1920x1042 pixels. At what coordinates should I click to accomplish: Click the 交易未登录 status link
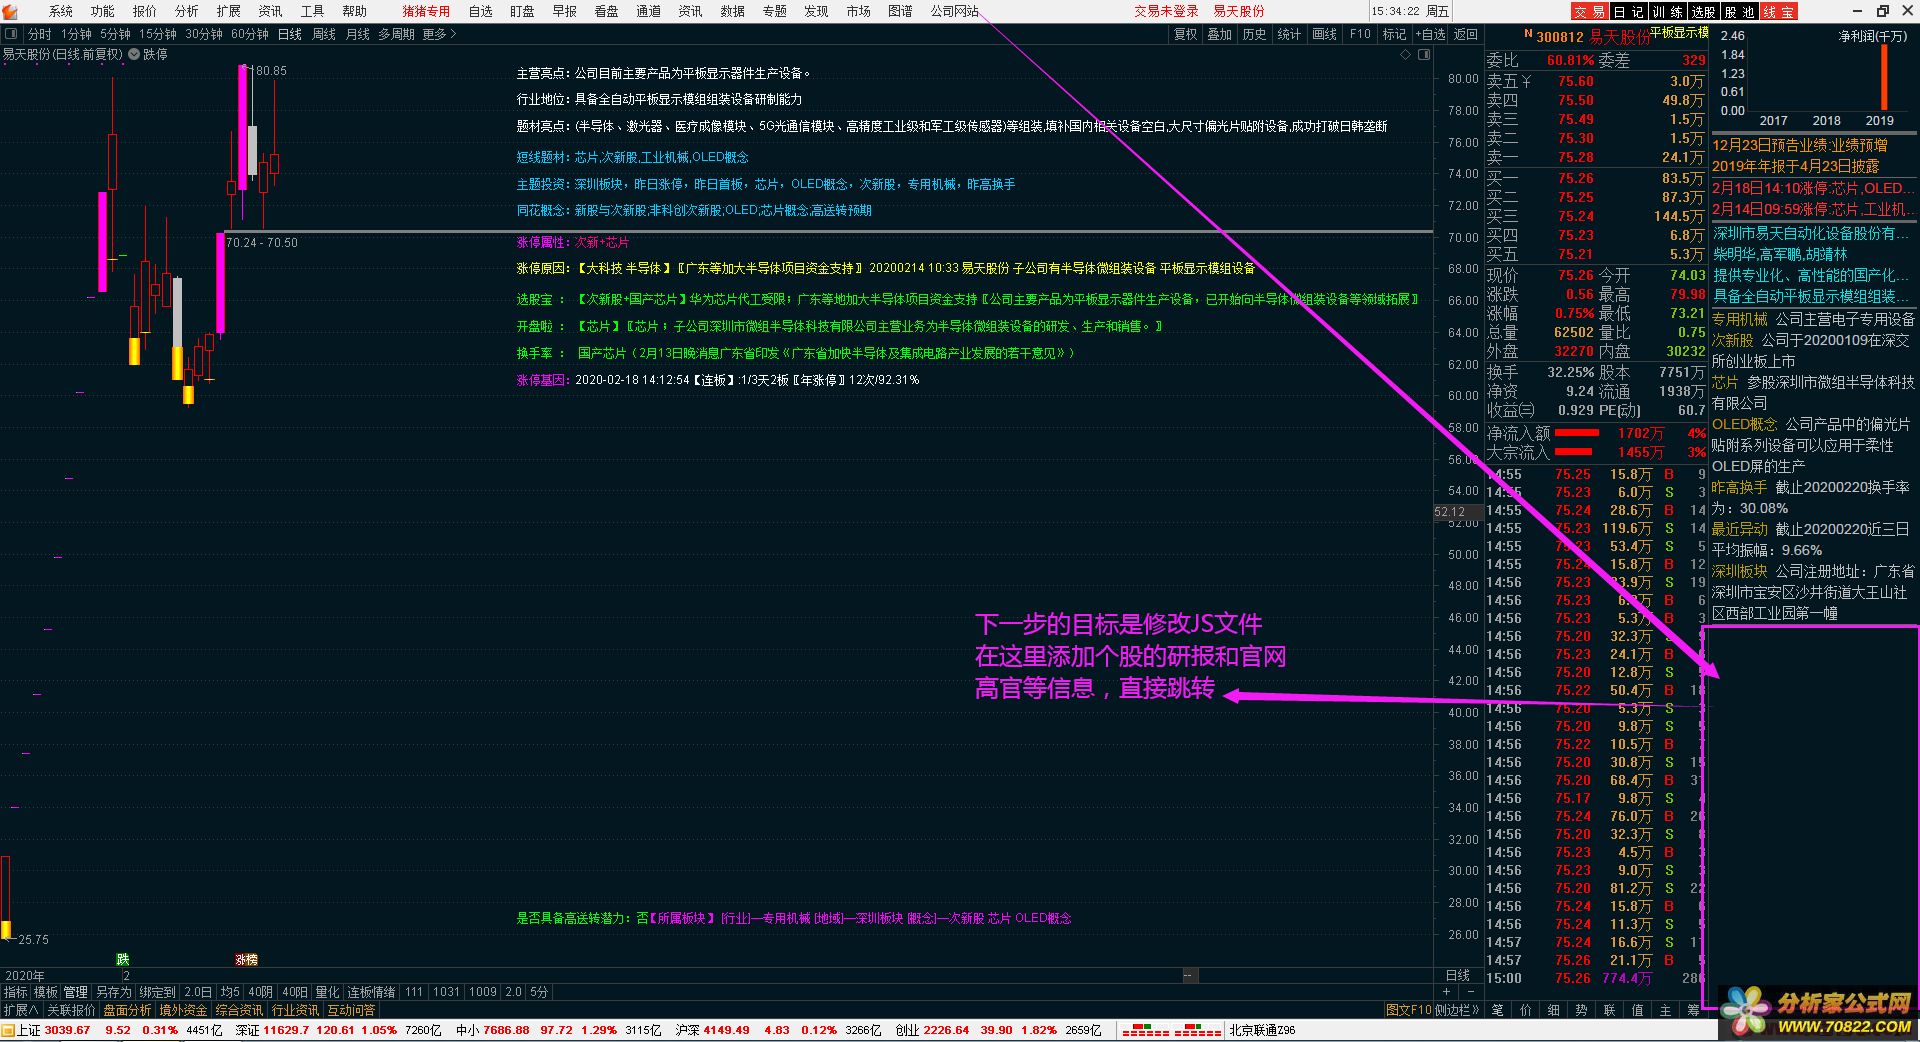1166,11
